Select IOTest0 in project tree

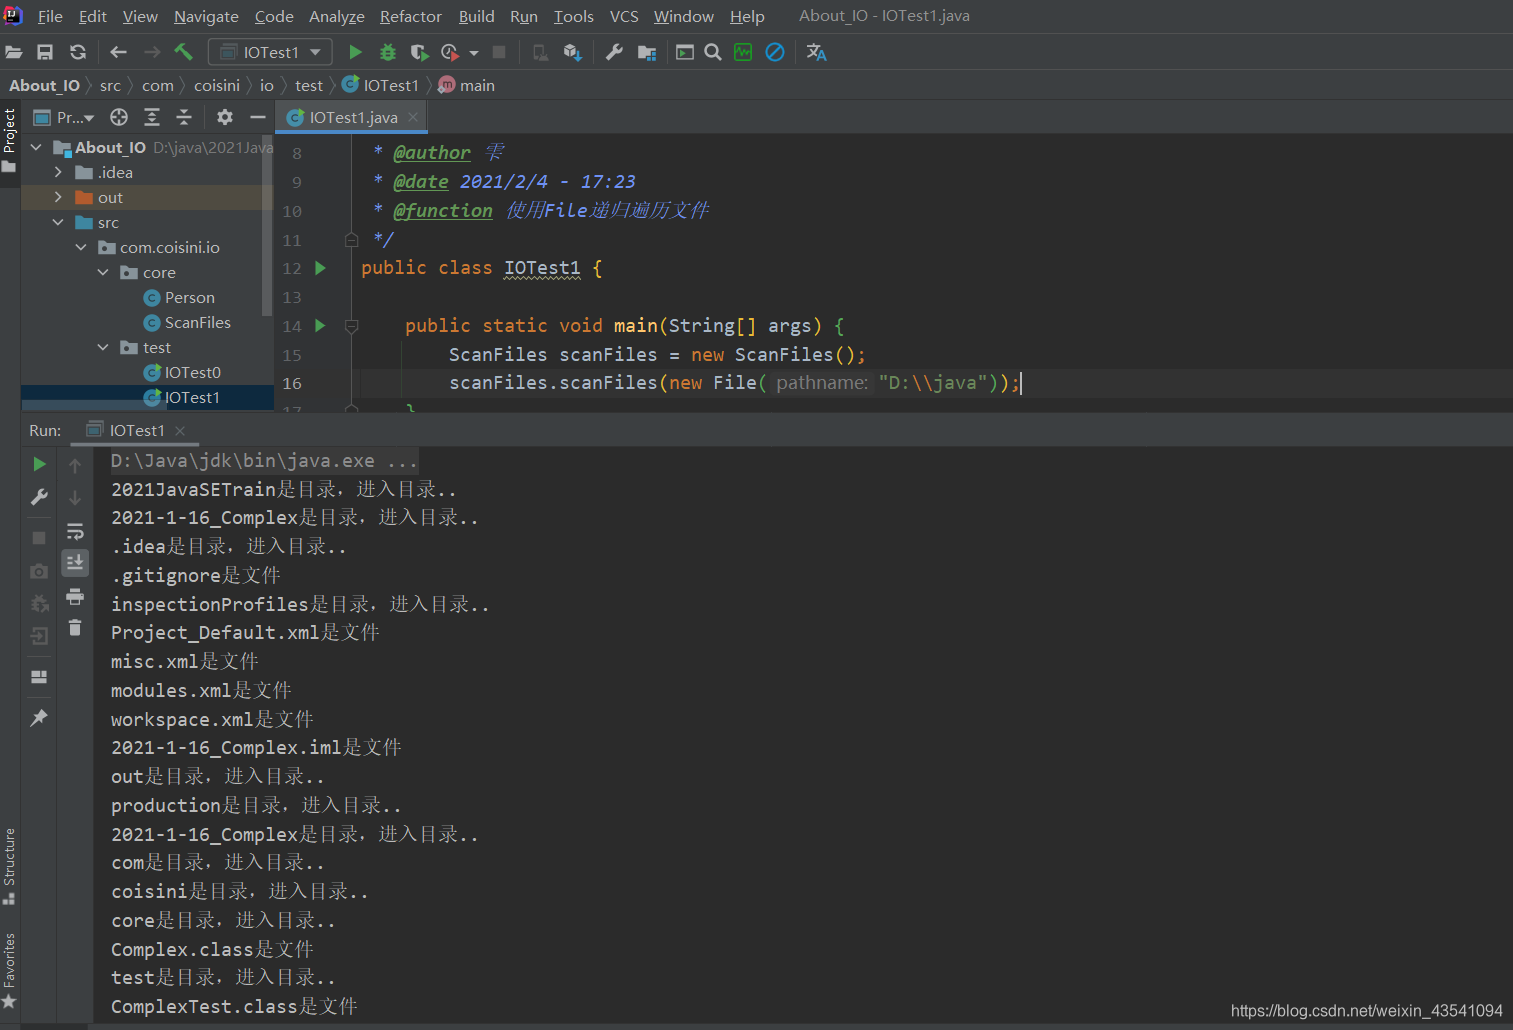click(193, 372)
